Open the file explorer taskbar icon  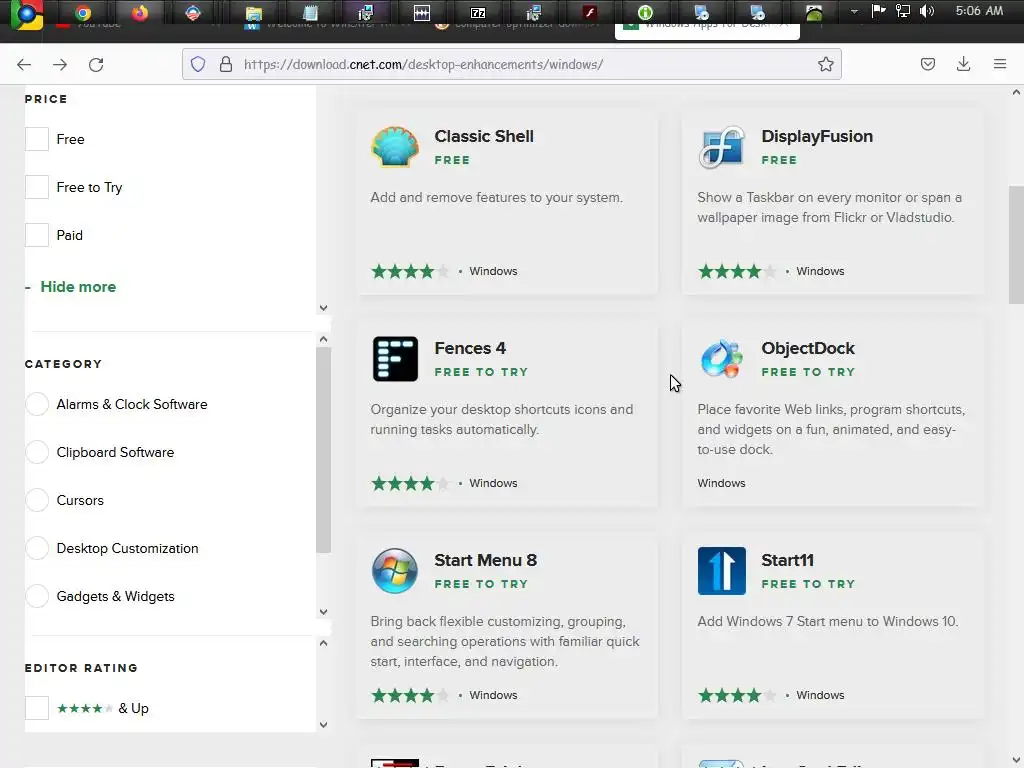tap(253, 12)
